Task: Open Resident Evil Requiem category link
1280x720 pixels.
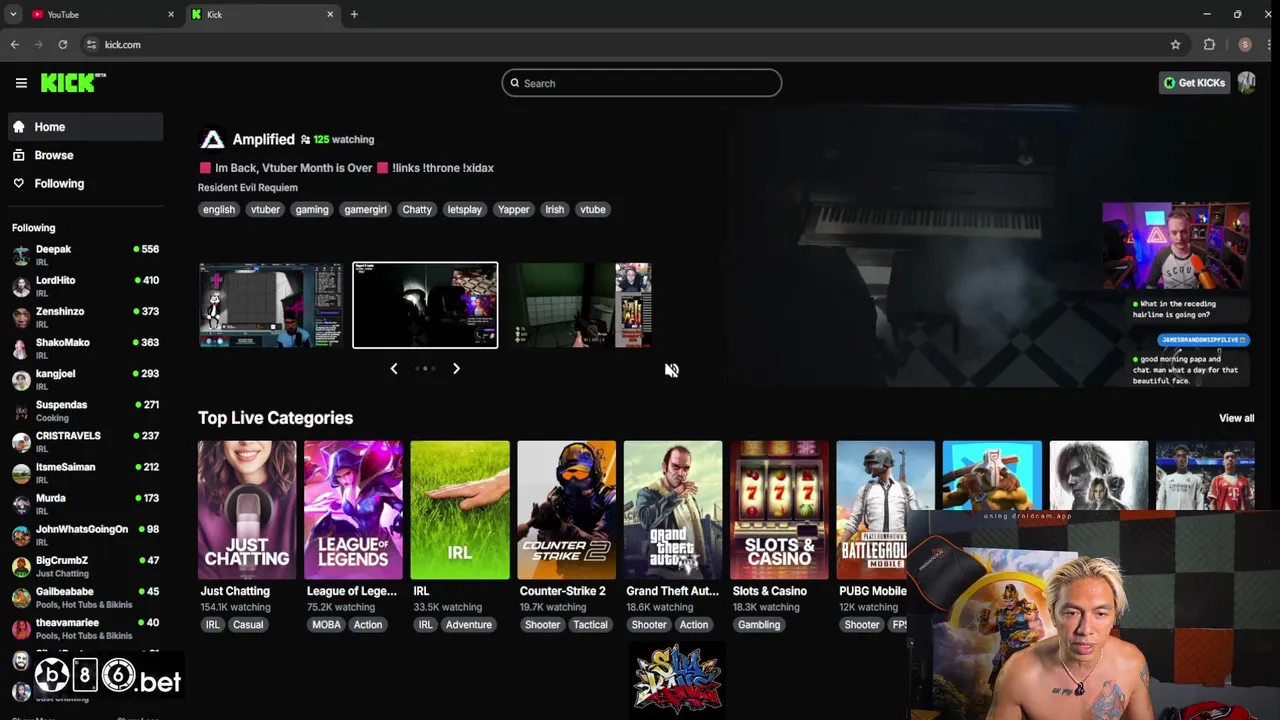Action: 248,187
